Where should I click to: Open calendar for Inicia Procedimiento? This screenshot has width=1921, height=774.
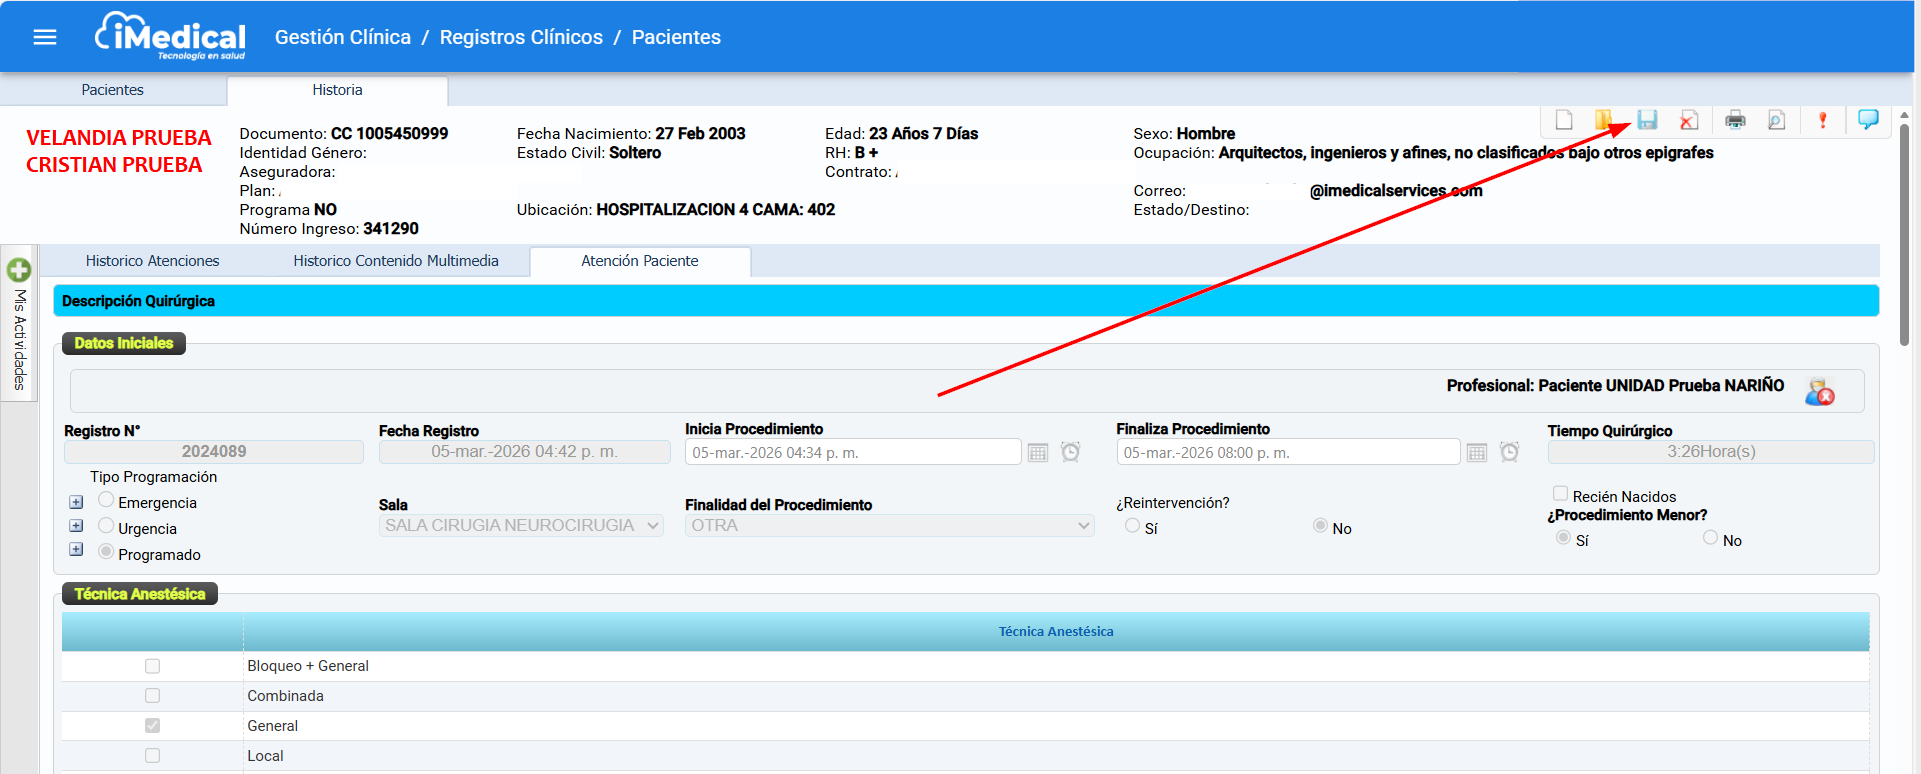click(x=1038, y=453)
